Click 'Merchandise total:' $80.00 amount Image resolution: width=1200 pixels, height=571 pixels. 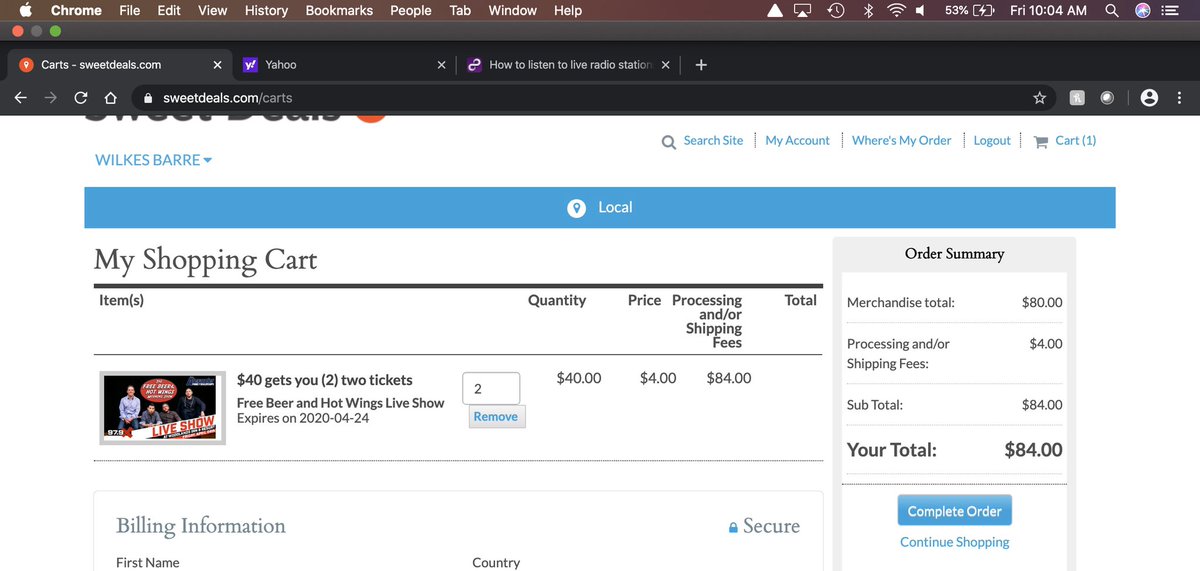[1042, 302]
